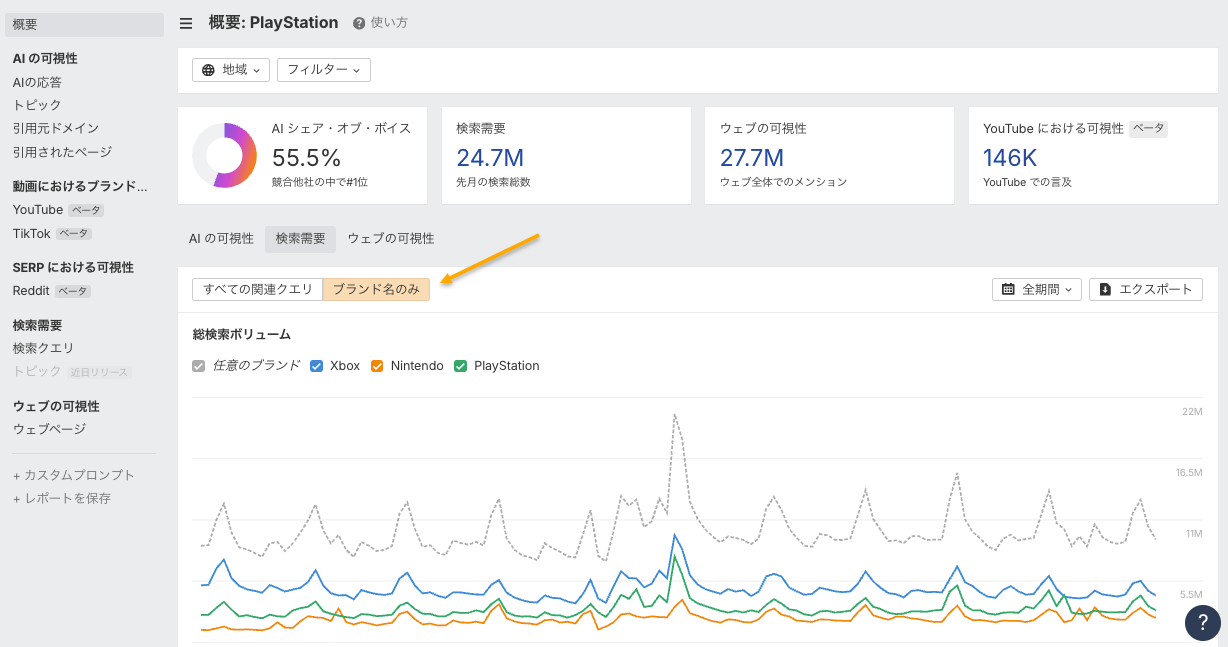Click the download icon on エクスポート button

click(1105, 289)
